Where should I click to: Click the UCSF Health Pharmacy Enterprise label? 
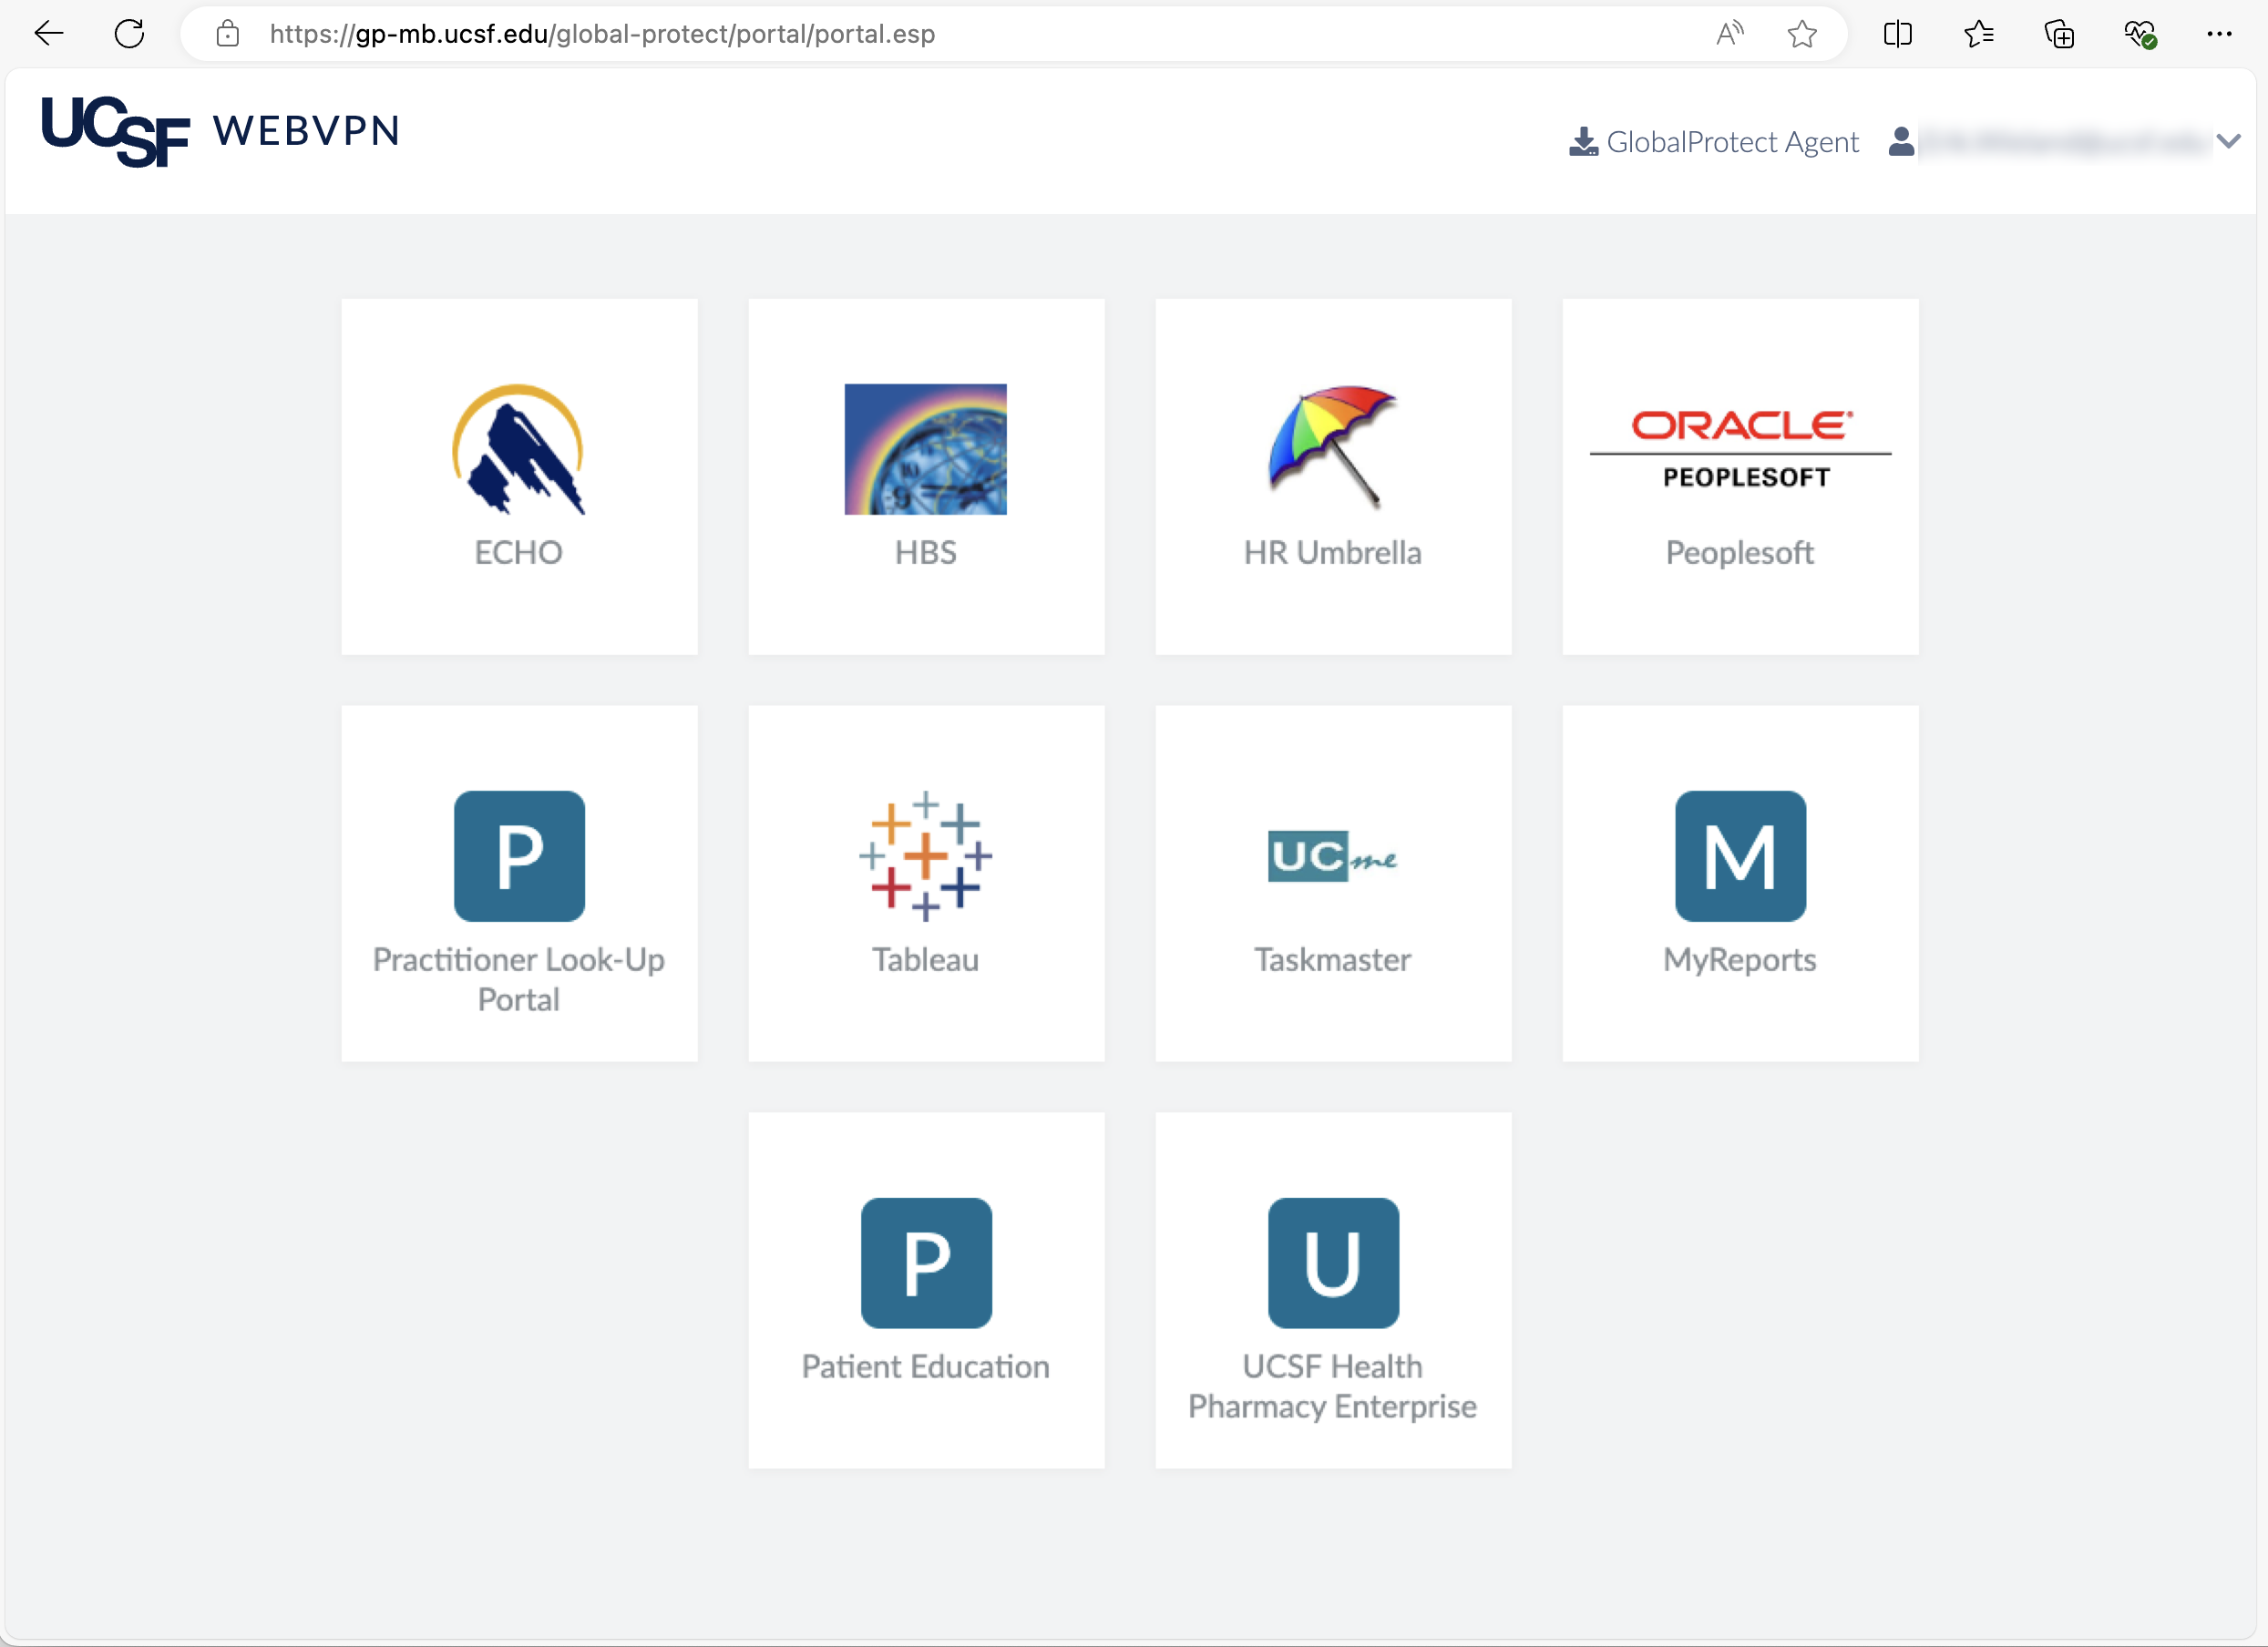tap(1332, 1386)
